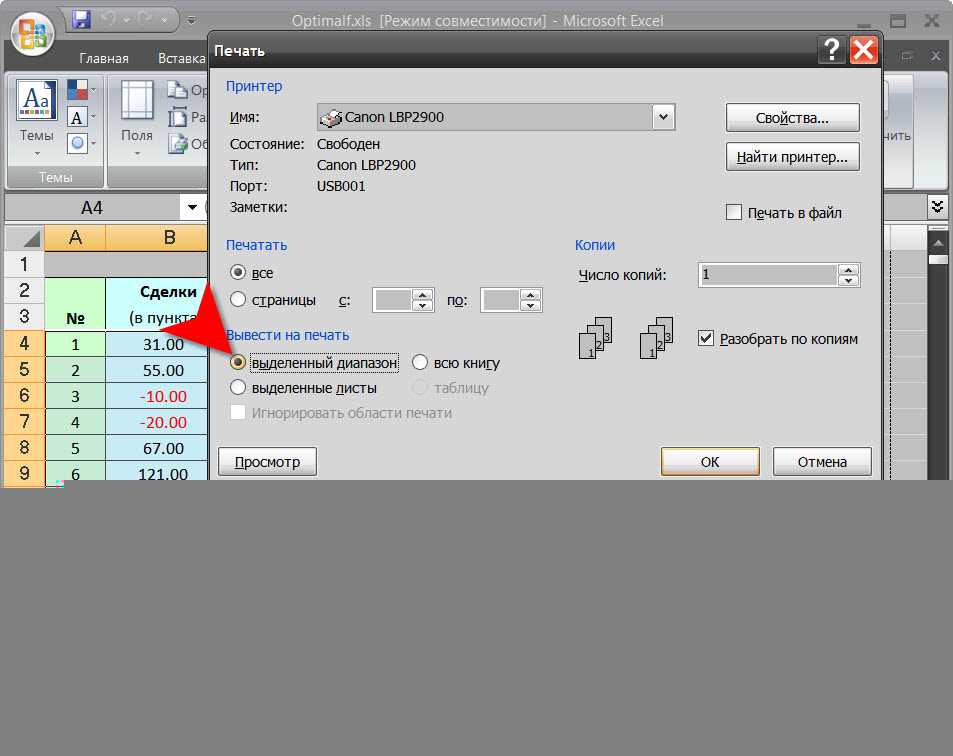Screen dimensions: 953x756
Task: Click the theme fonts icon
Action: (x=78, y=117)
